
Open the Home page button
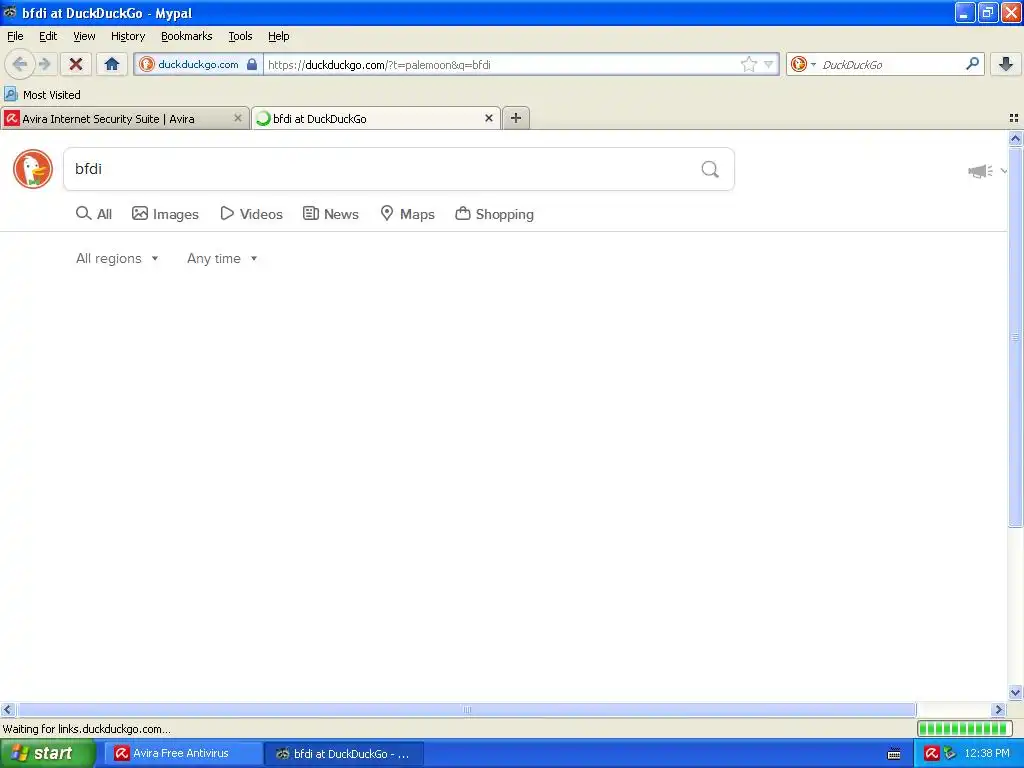112,64
